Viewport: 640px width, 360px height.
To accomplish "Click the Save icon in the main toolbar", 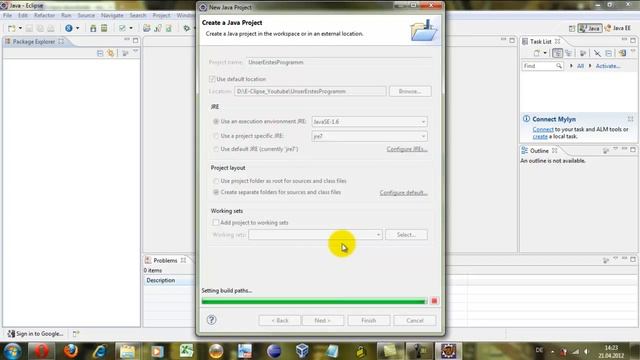I will 29,28.
